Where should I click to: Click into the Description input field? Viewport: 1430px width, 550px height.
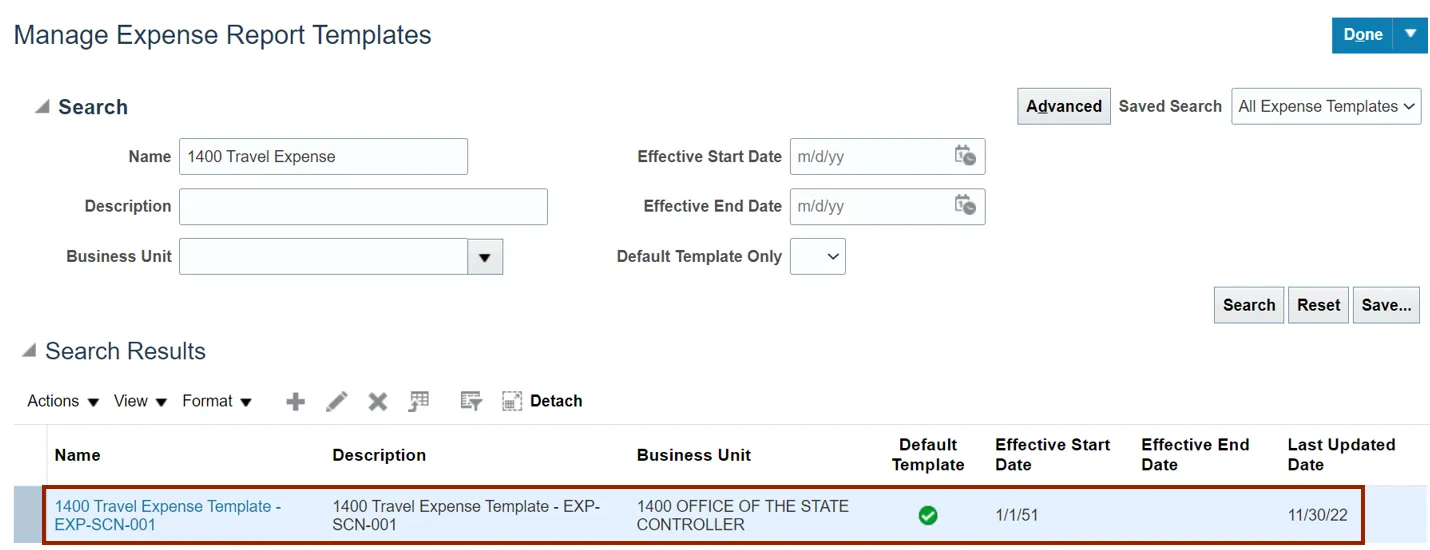click(x=363, y=207)
